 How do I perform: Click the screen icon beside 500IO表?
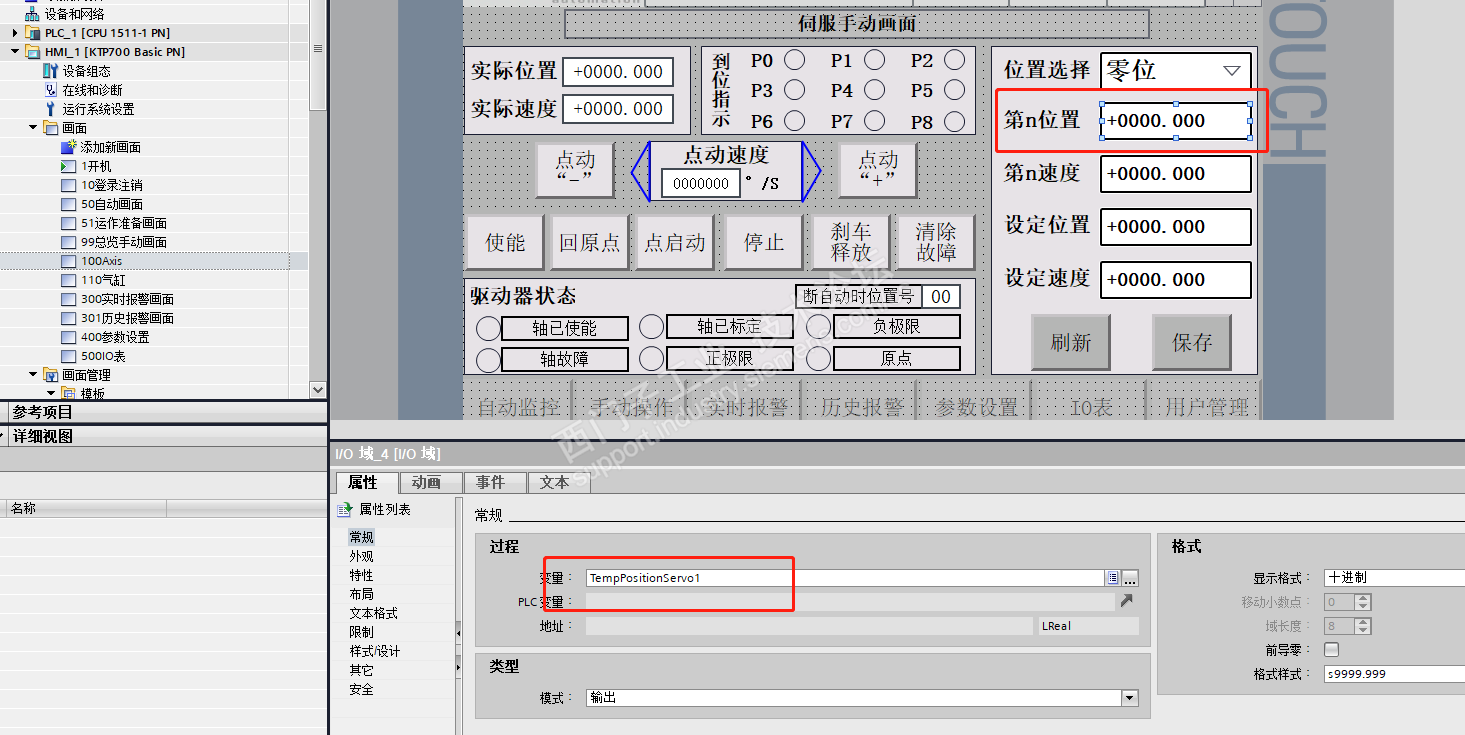(68, 356)
